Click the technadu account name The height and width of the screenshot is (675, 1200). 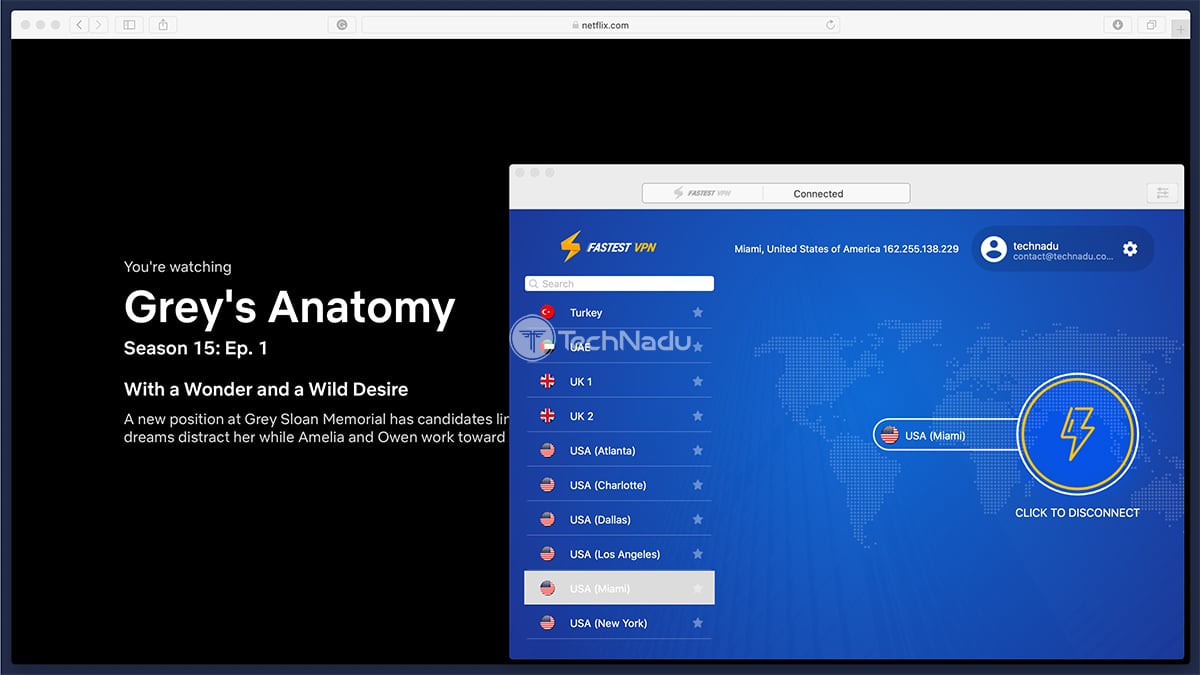(x=1036, y=245)
